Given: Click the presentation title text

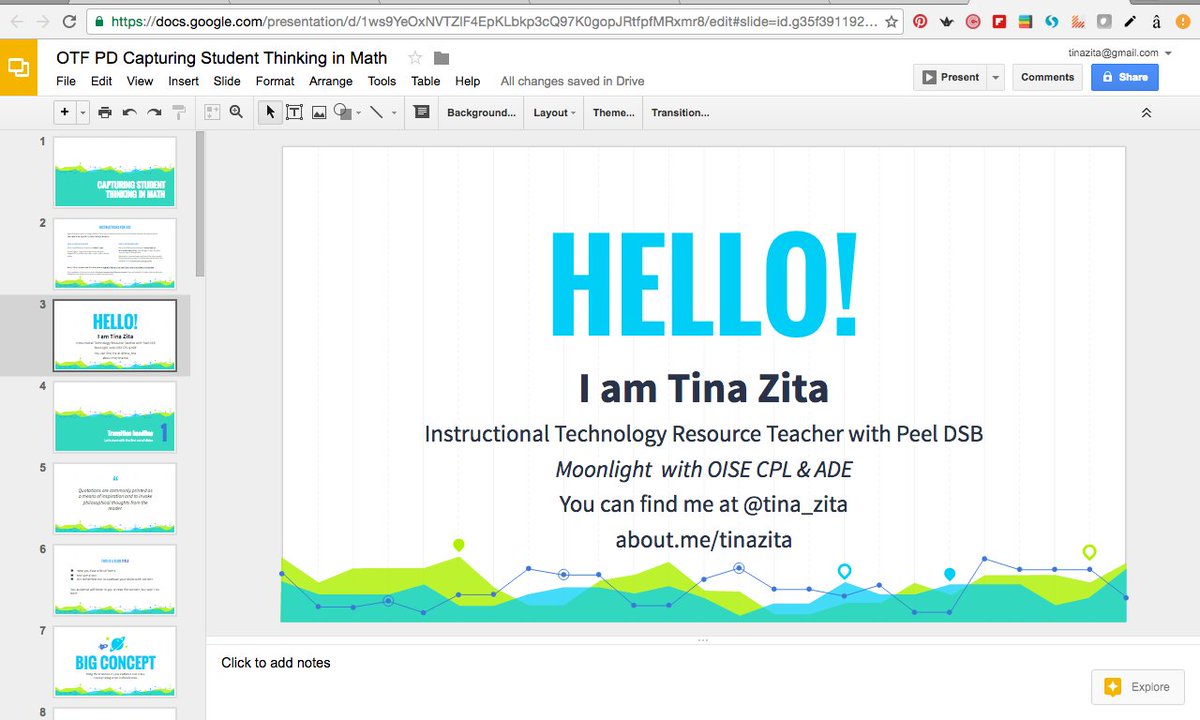Looking at the screenshot, I should pos(222,58).
